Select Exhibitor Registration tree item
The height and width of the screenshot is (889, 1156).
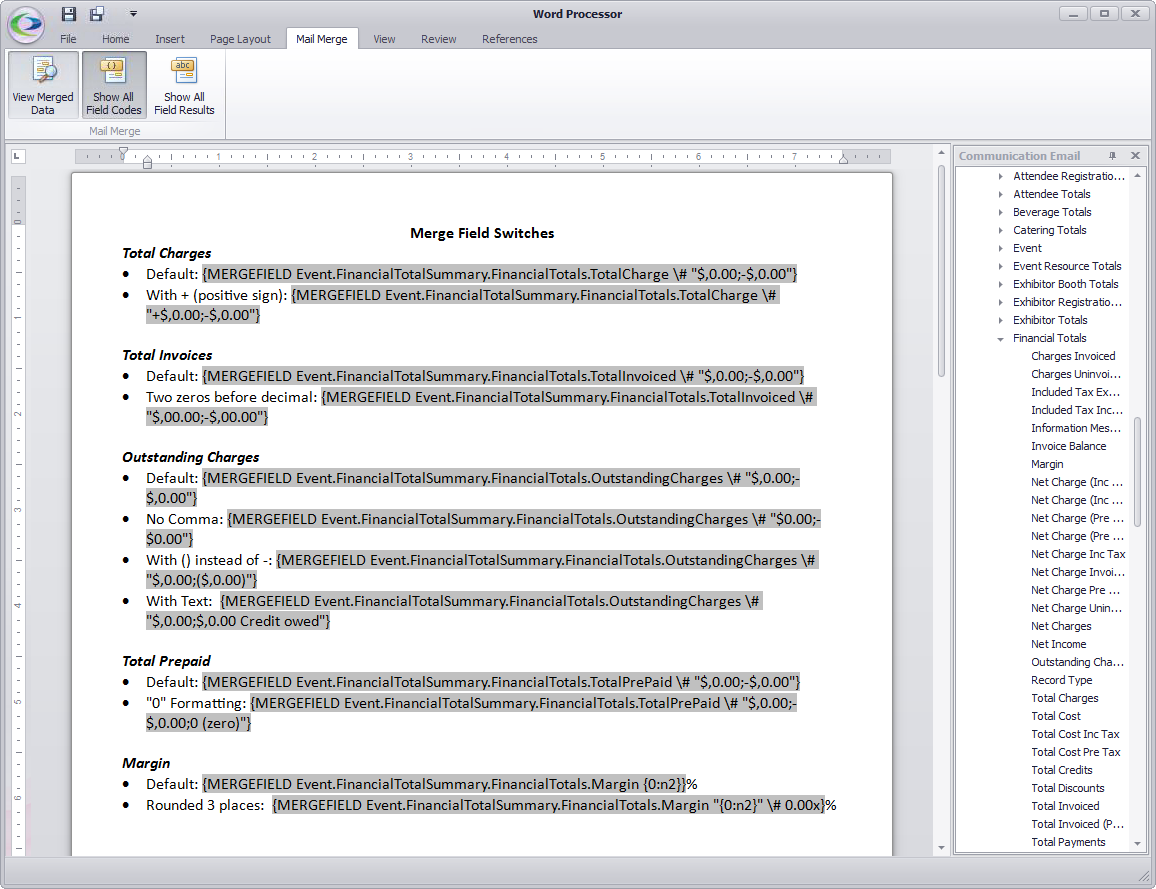click(1067, 302)
